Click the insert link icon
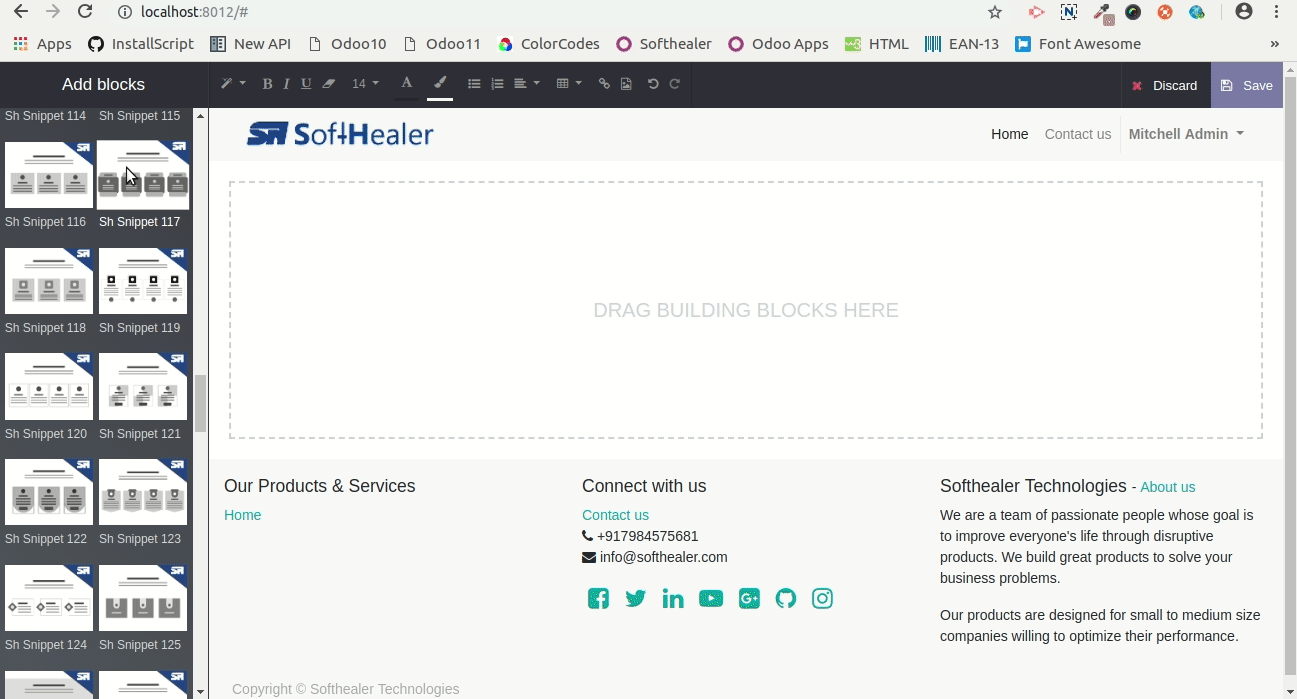The width and height of the screenshot is (1297, 699). pos(604,84)
